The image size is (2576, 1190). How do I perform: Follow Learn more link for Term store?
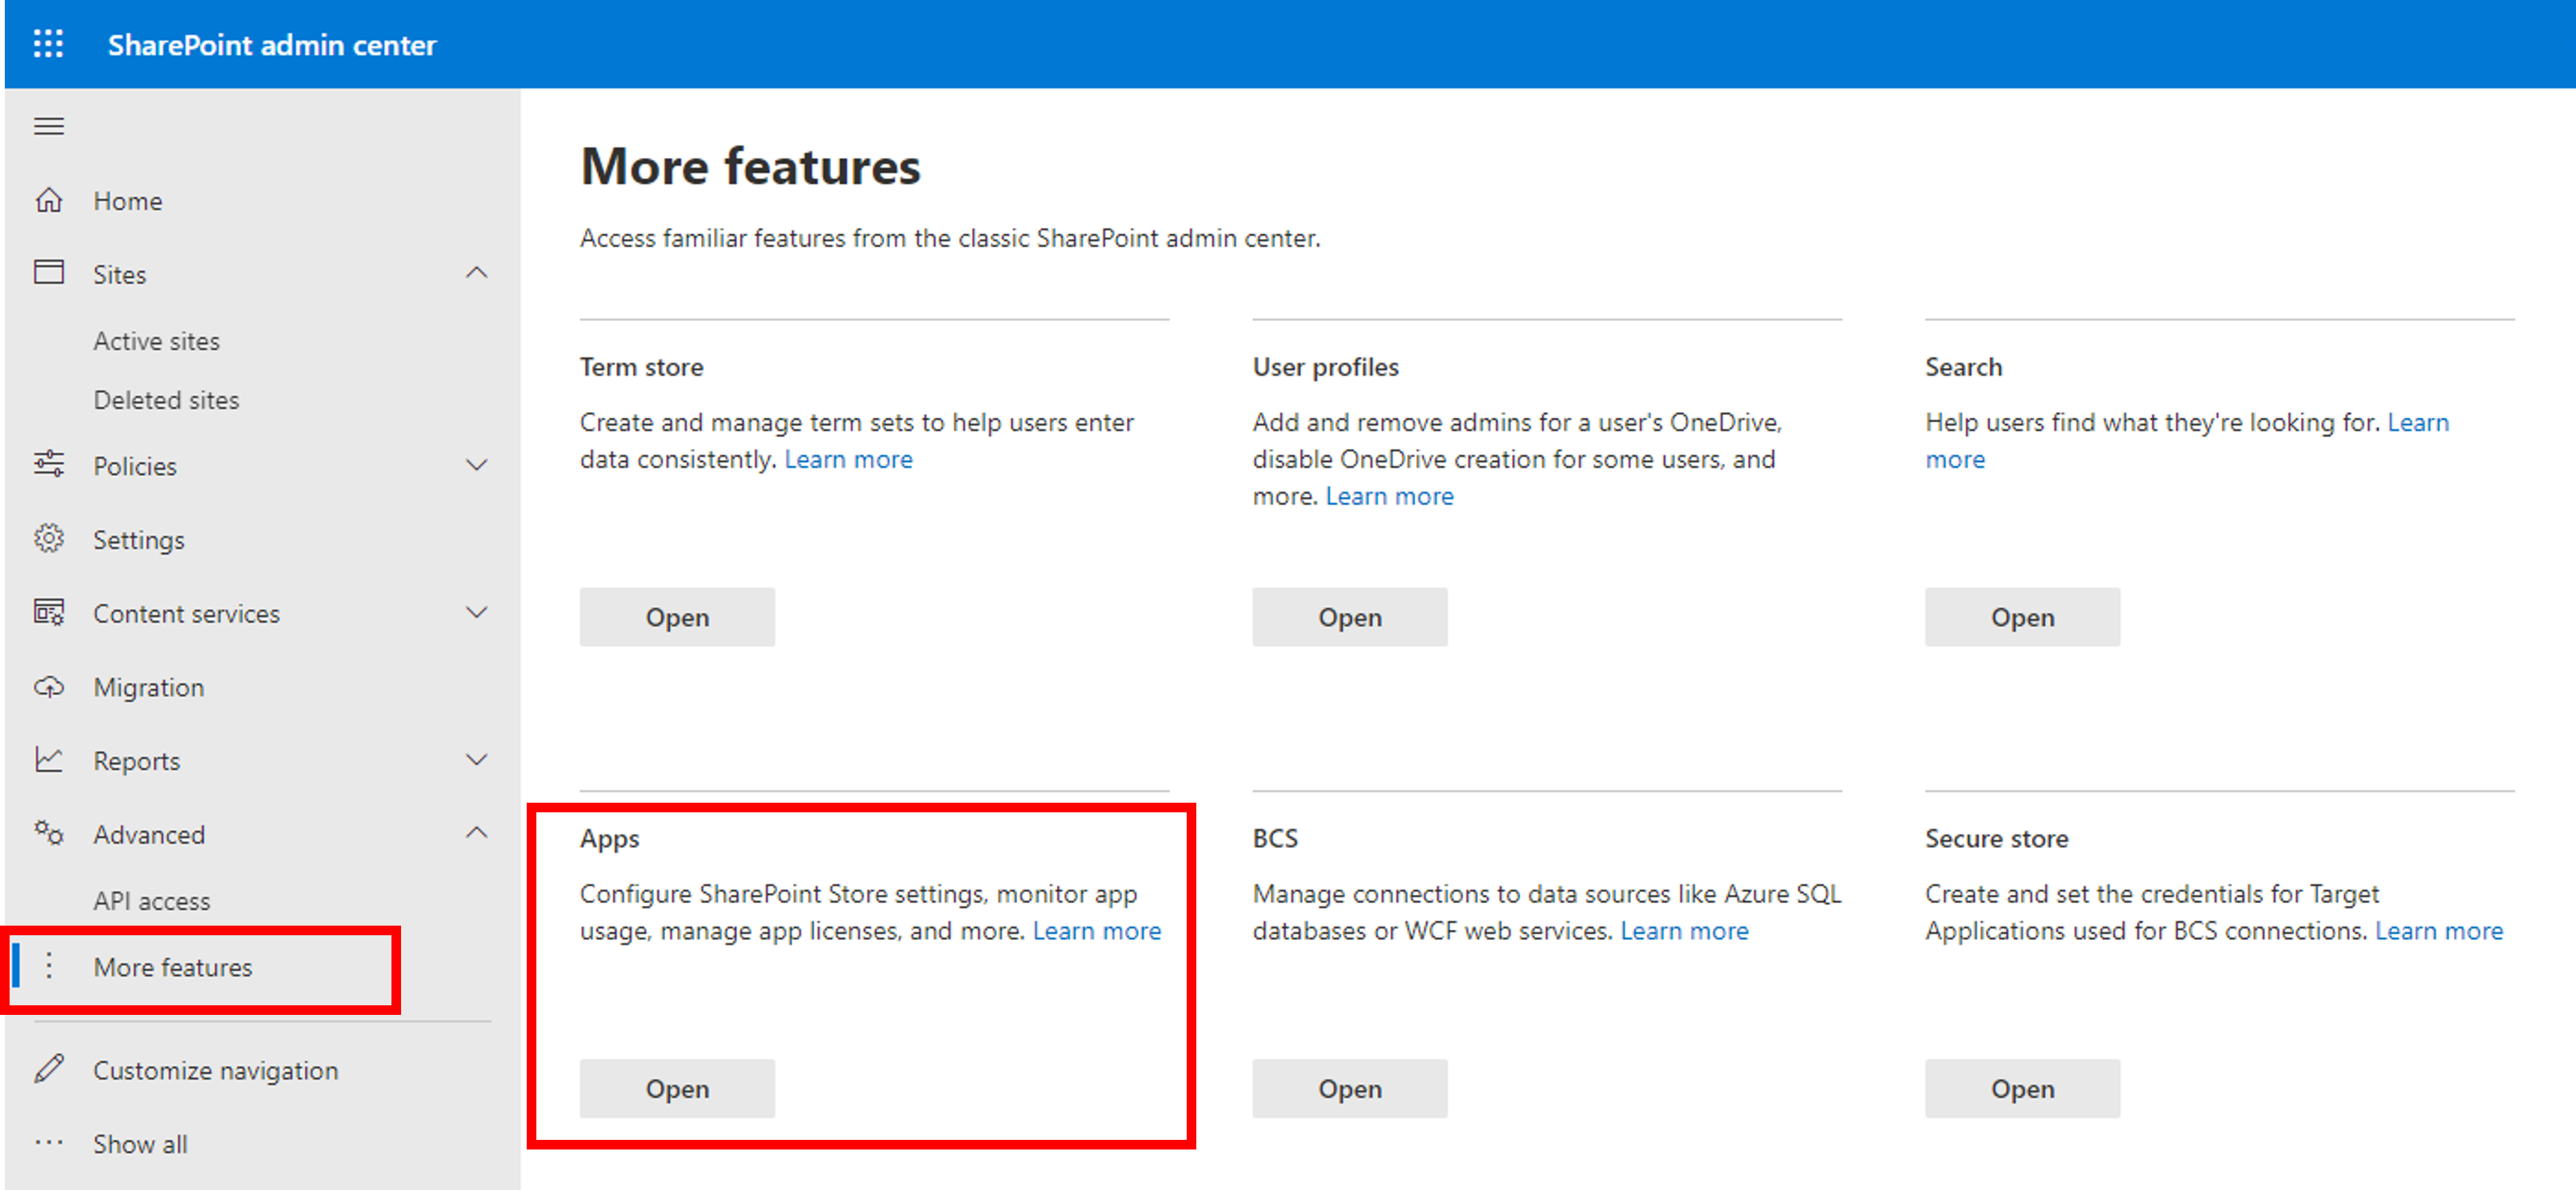click(x=849, y=459)
